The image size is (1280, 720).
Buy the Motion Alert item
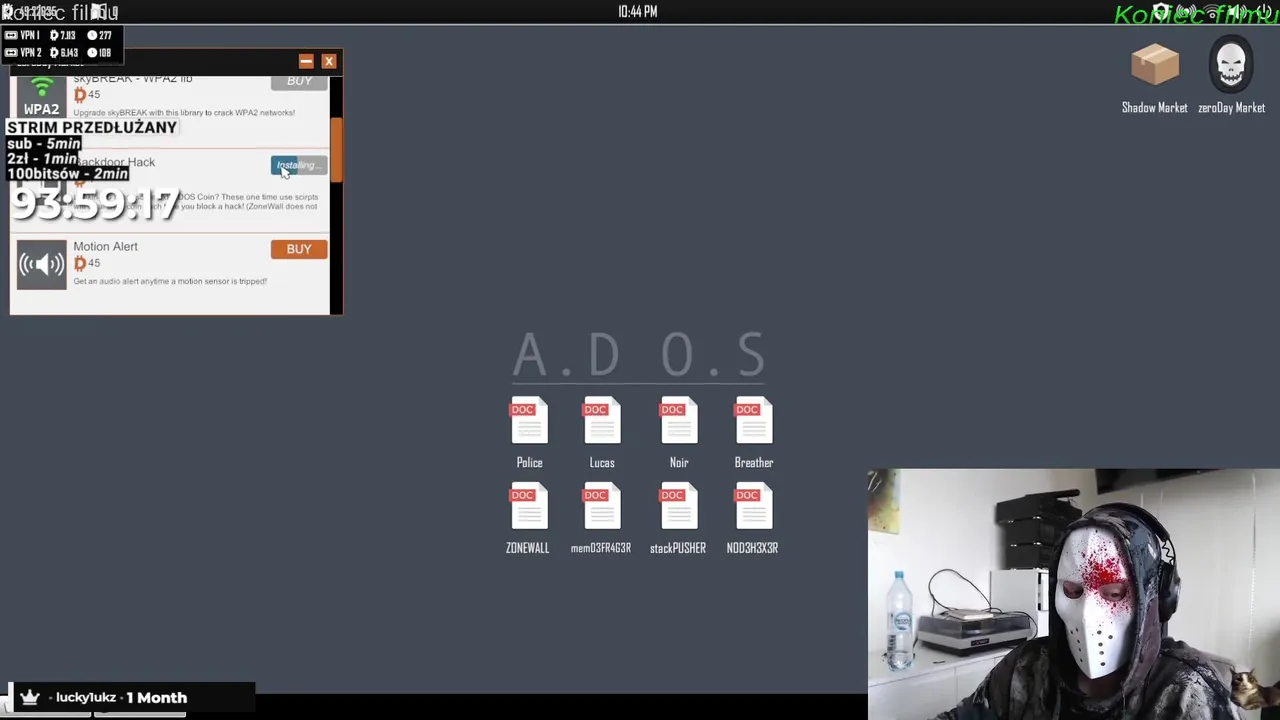pyautogui.click(x=299, y=249)
